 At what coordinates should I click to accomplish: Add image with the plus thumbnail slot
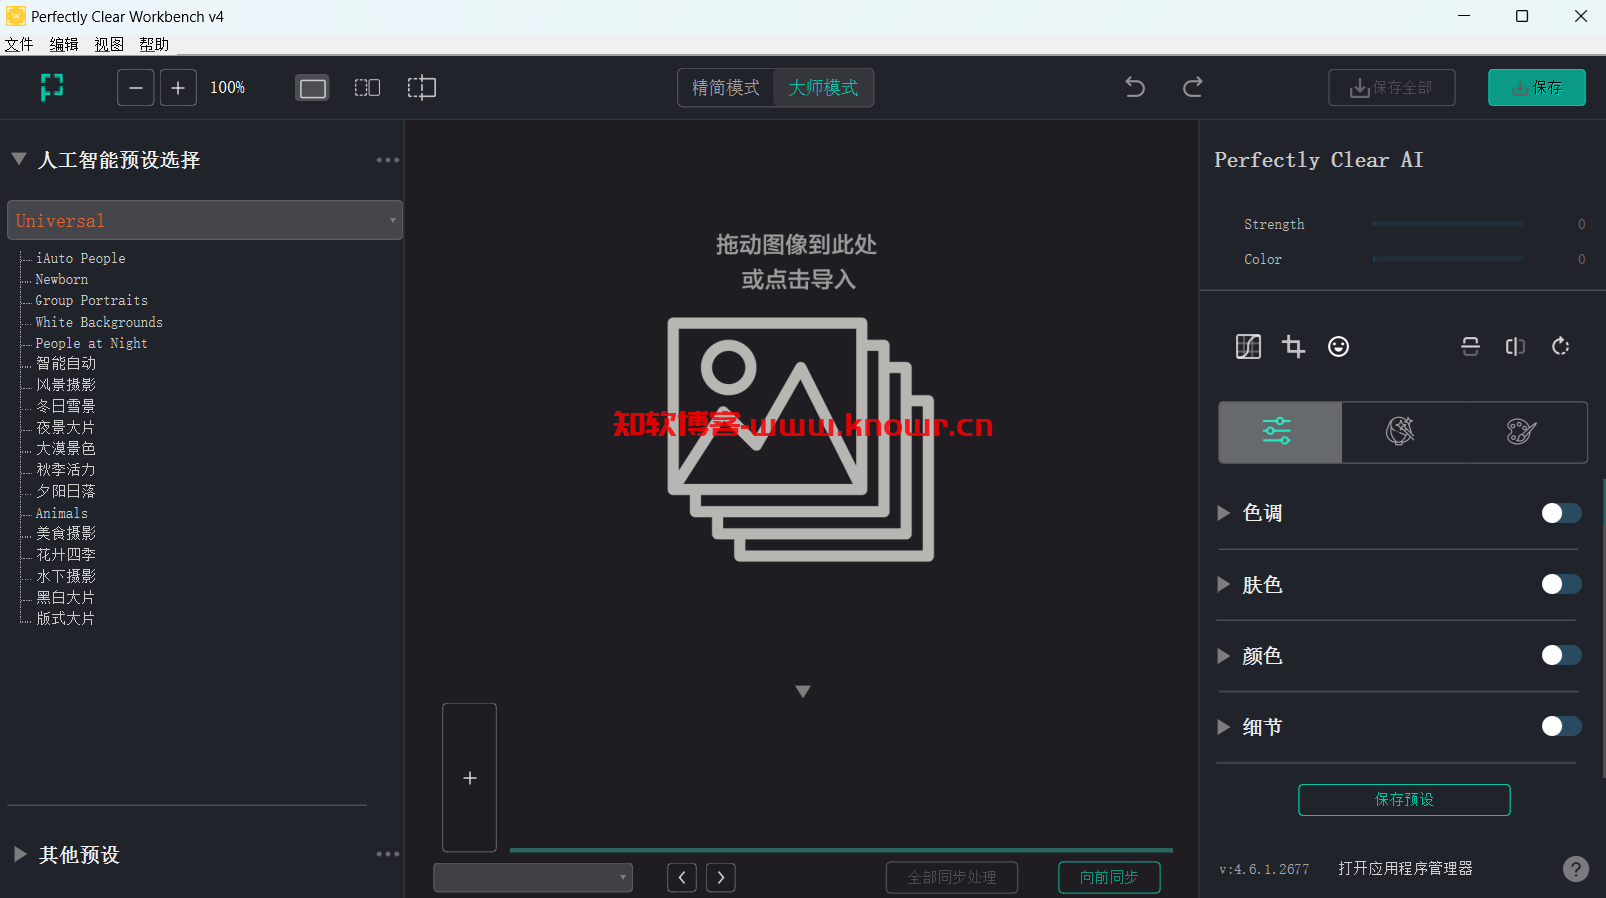[x=469, y=778]
